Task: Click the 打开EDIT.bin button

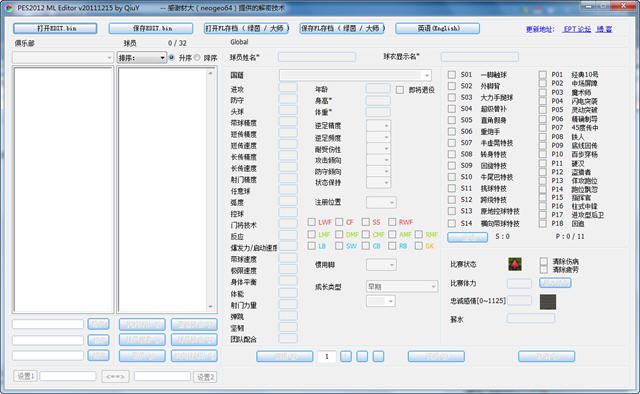Action: click(55, 28)
